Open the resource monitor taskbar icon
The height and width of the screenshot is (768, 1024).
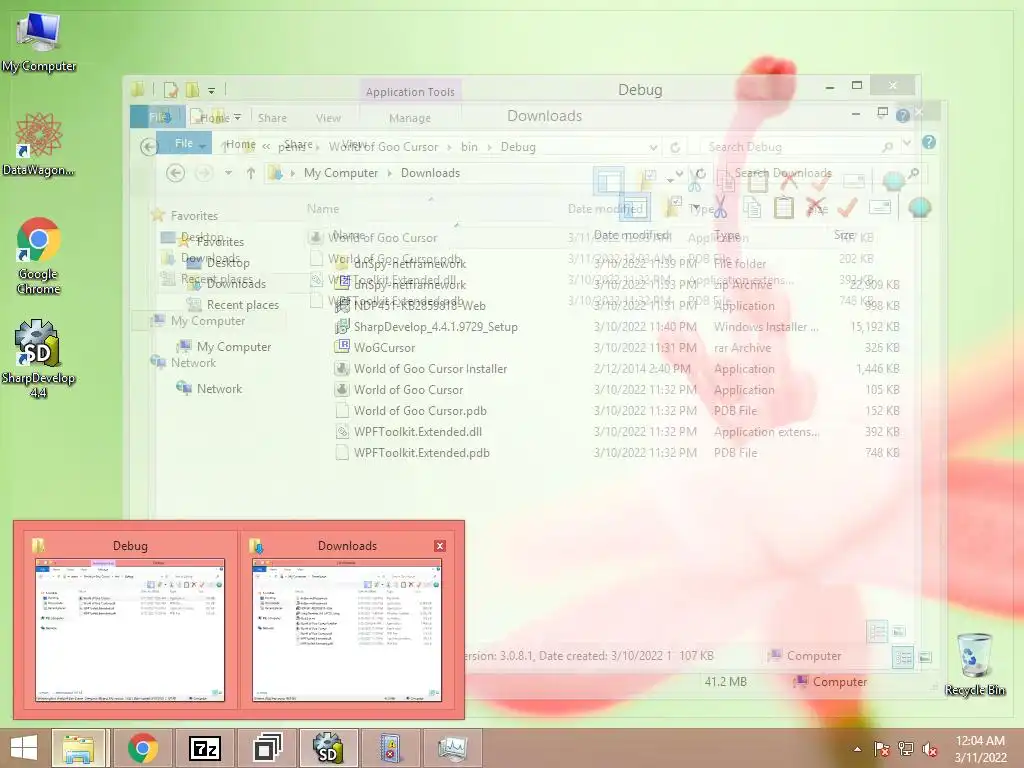453,748
